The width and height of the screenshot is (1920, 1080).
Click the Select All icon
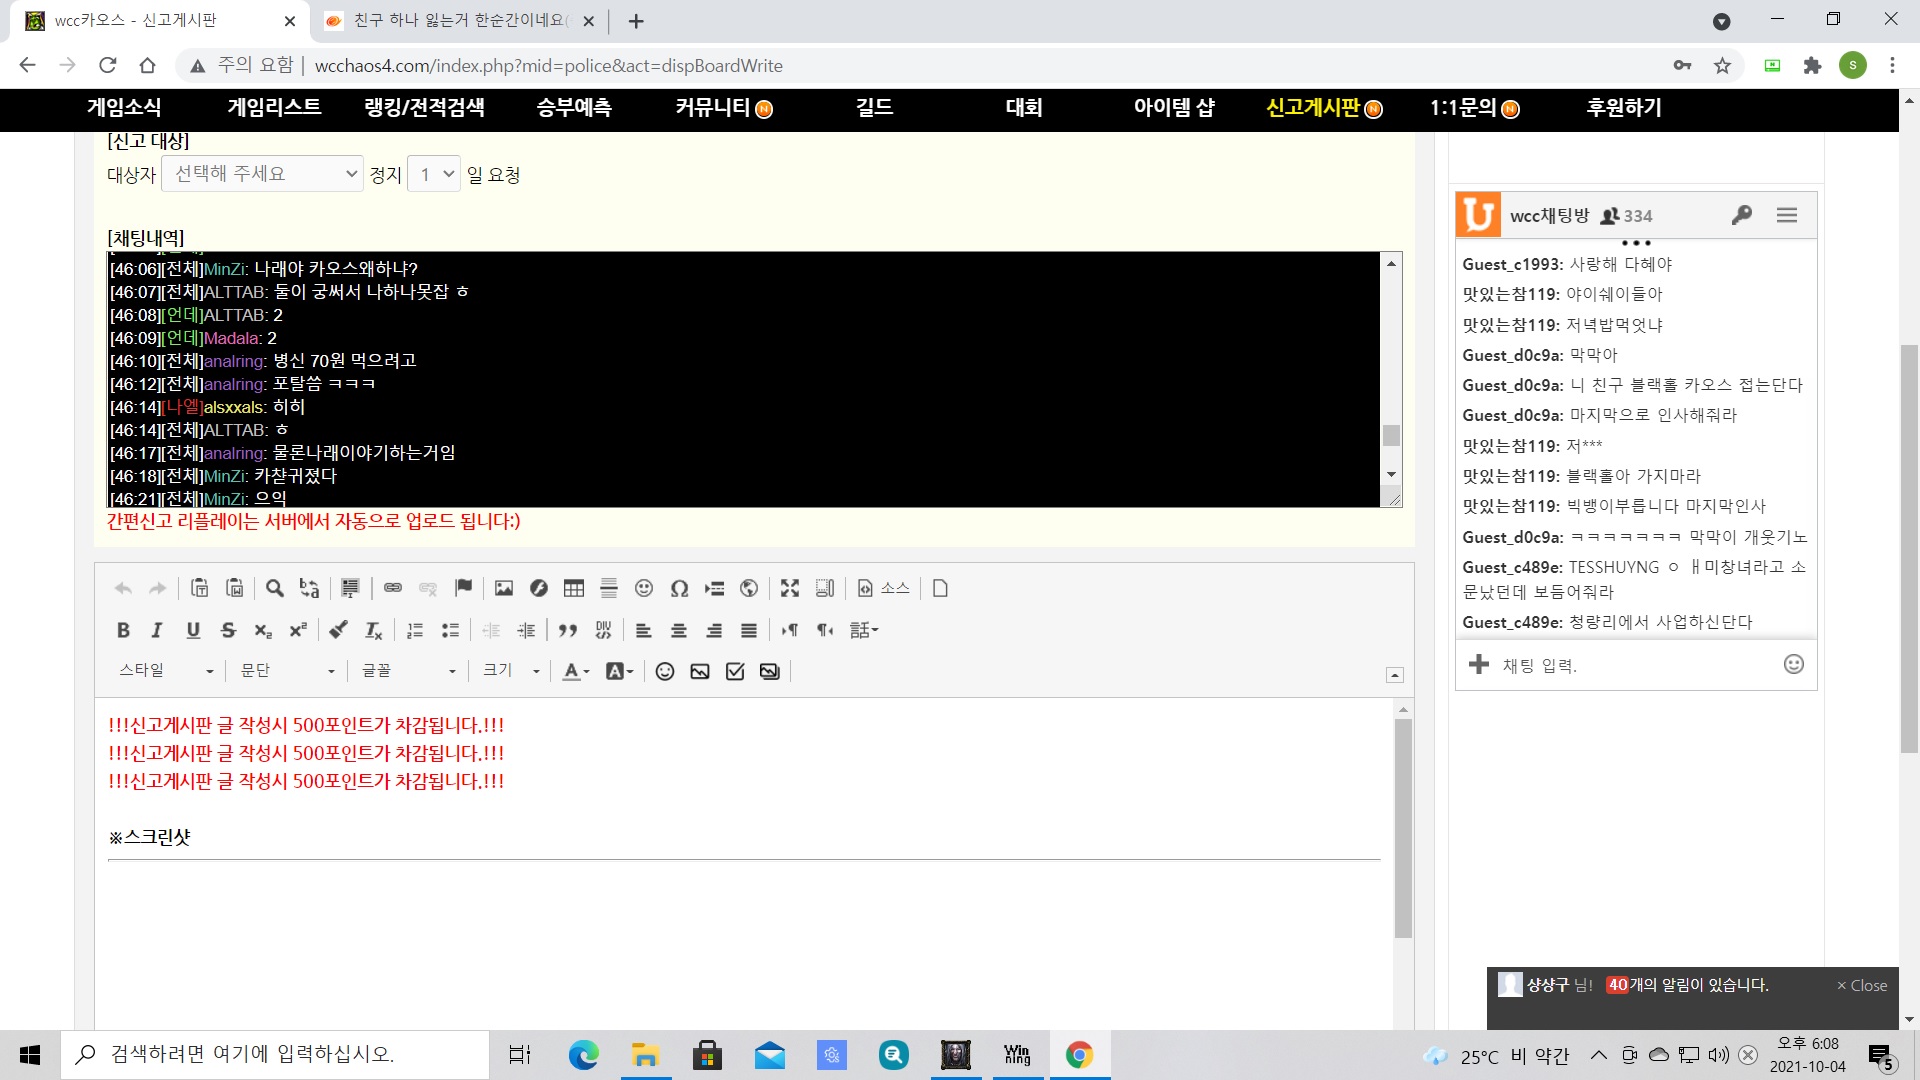(x=350, y=588)
